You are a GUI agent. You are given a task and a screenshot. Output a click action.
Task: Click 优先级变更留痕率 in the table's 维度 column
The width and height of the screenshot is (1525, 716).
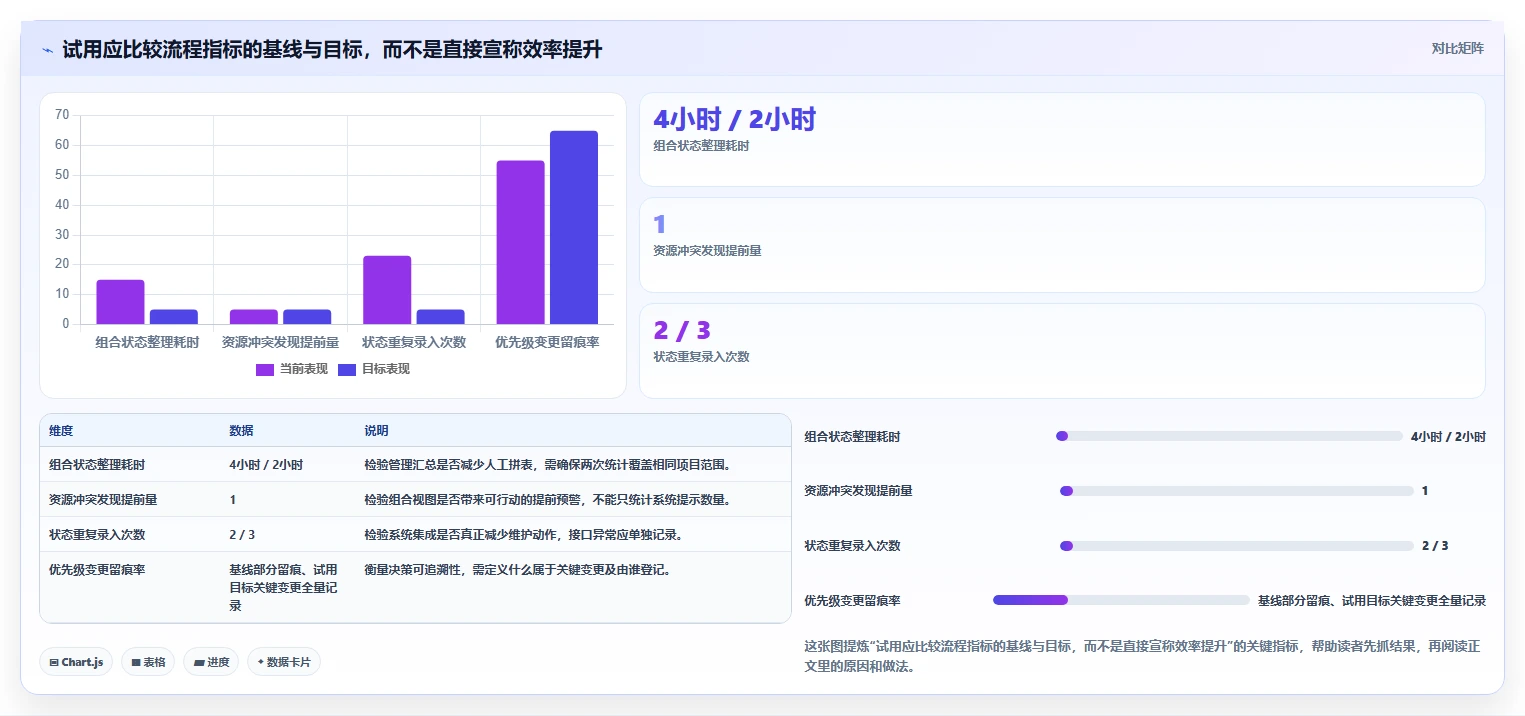pyautogui.click(x=97, y=570)
